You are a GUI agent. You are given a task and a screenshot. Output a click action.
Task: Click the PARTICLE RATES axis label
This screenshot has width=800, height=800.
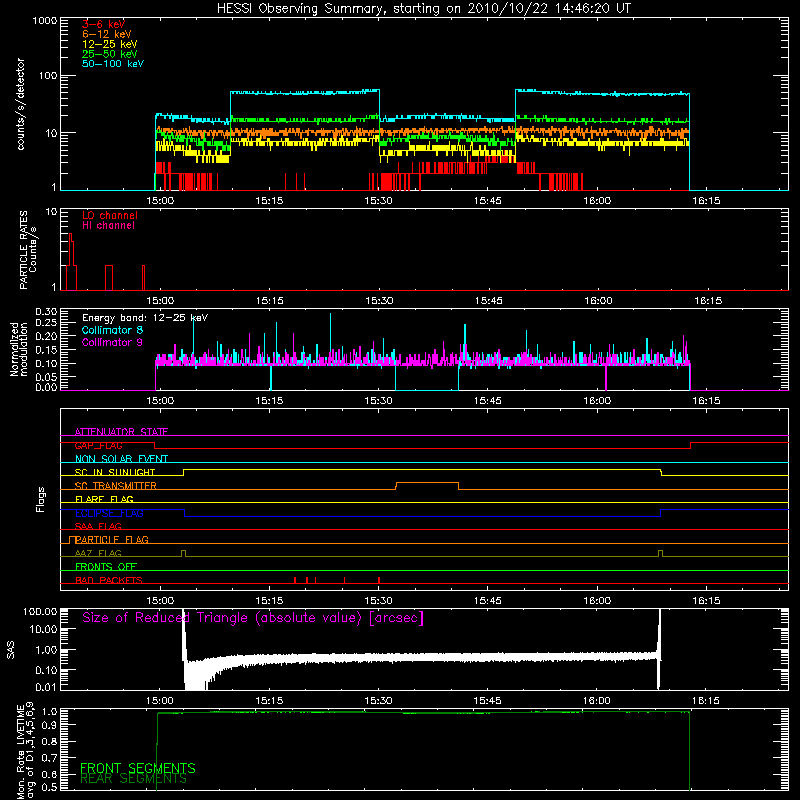[x=28, y=249]
